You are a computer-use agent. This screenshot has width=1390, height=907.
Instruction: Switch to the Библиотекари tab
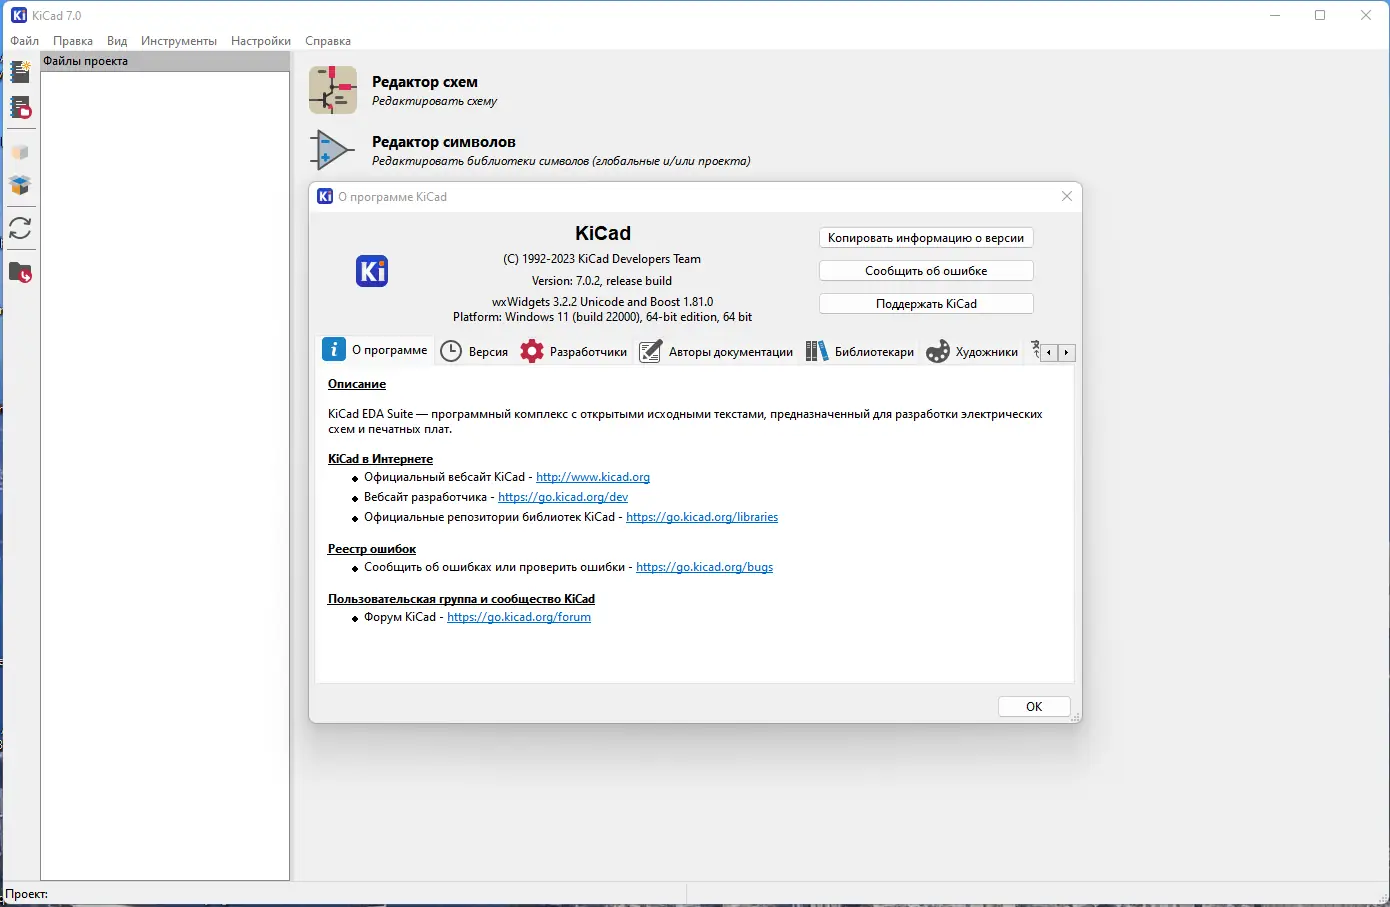(860, 351)
